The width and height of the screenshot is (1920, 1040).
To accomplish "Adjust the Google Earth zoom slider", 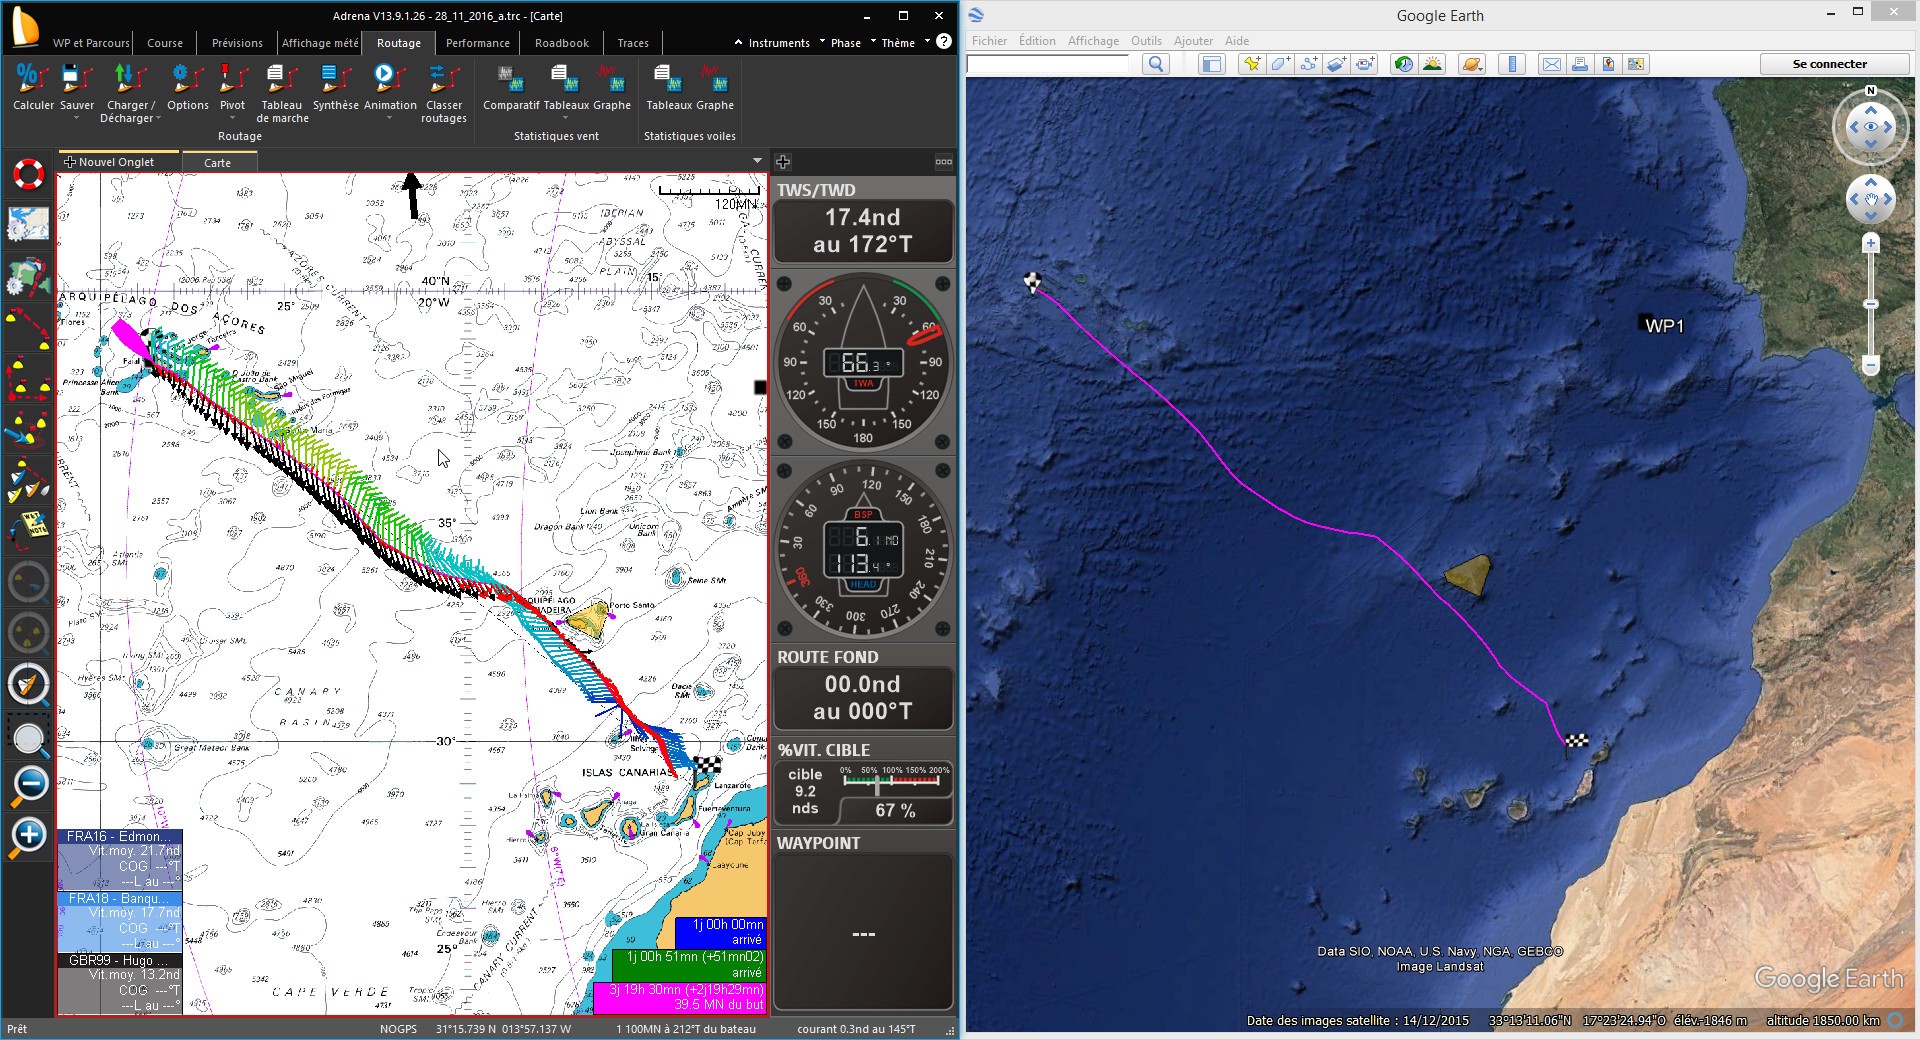I will (x=1871, y=304).
